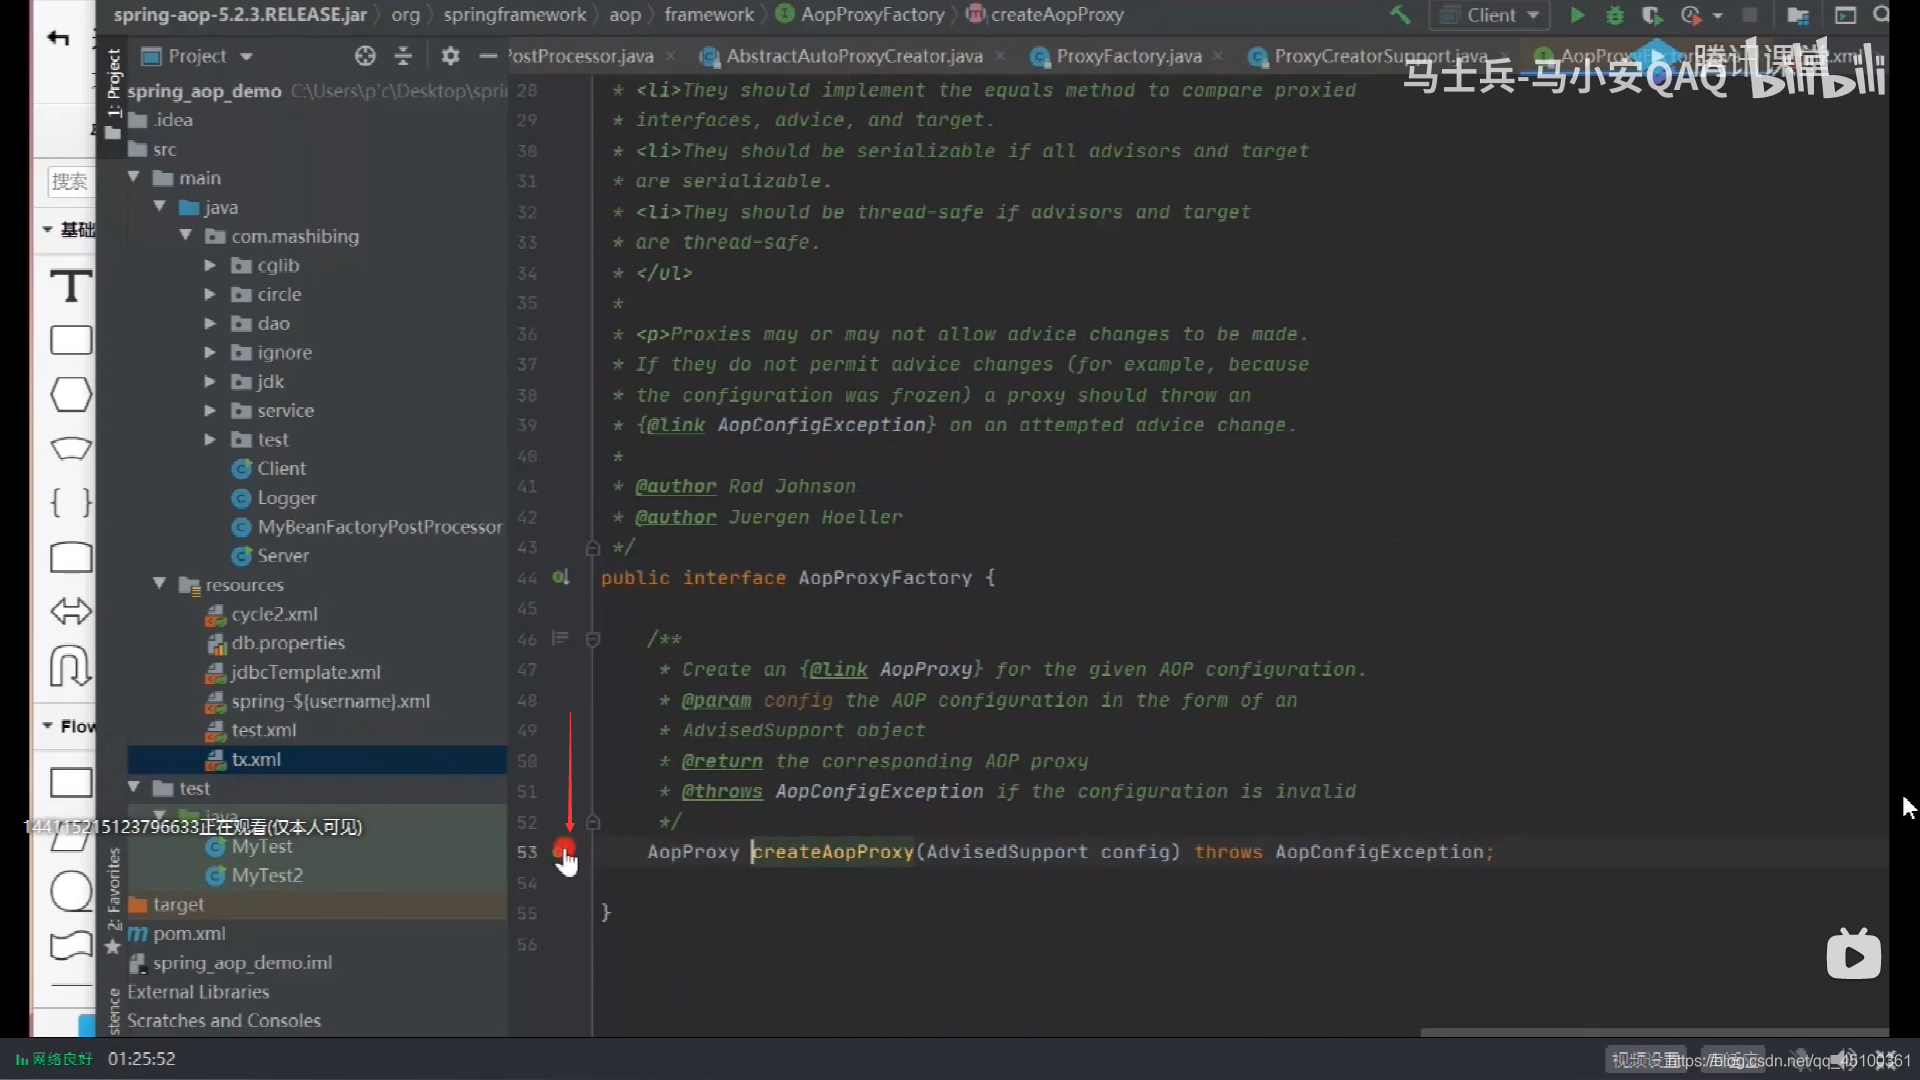Locate current file in Project tree
1920x1080 pixels.
365,56
